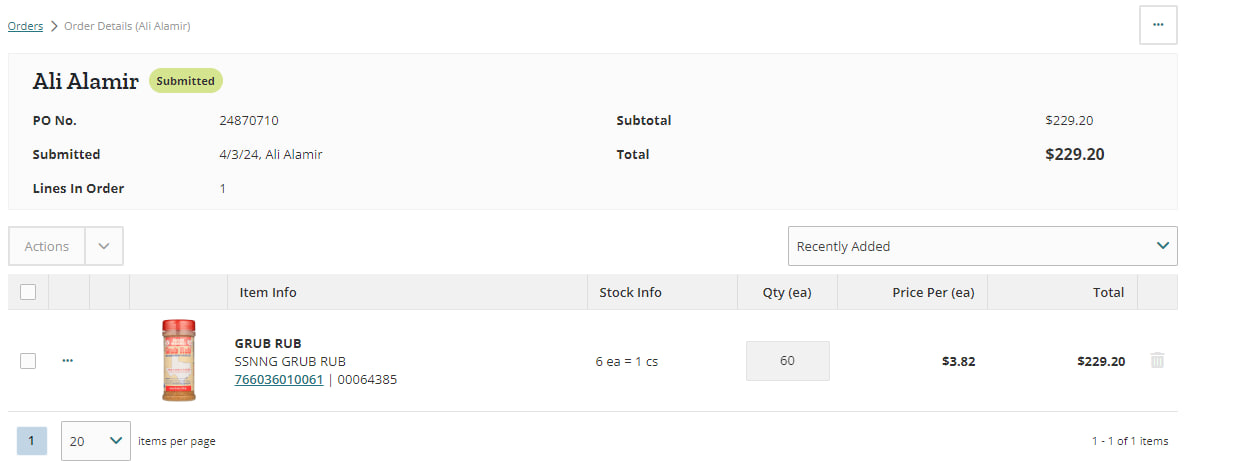Click the Submitted status badge

coord(186,81)
